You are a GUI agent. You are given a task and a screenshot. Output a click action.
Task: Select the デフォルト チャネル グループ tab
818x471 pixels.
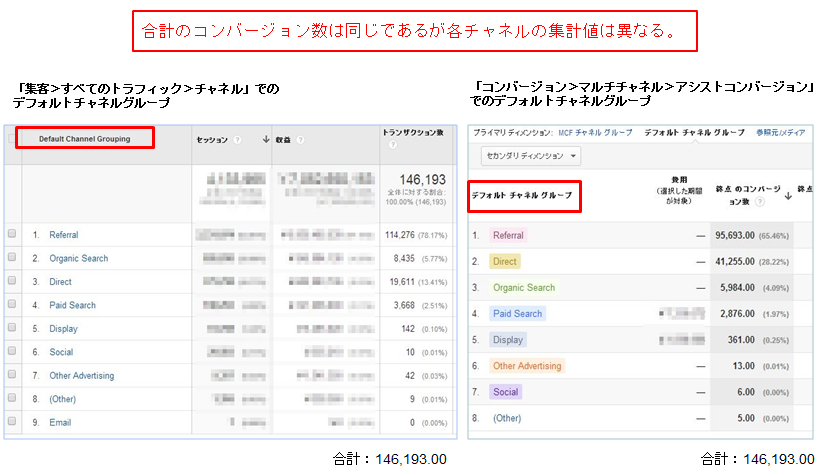(x=694, y=132)
